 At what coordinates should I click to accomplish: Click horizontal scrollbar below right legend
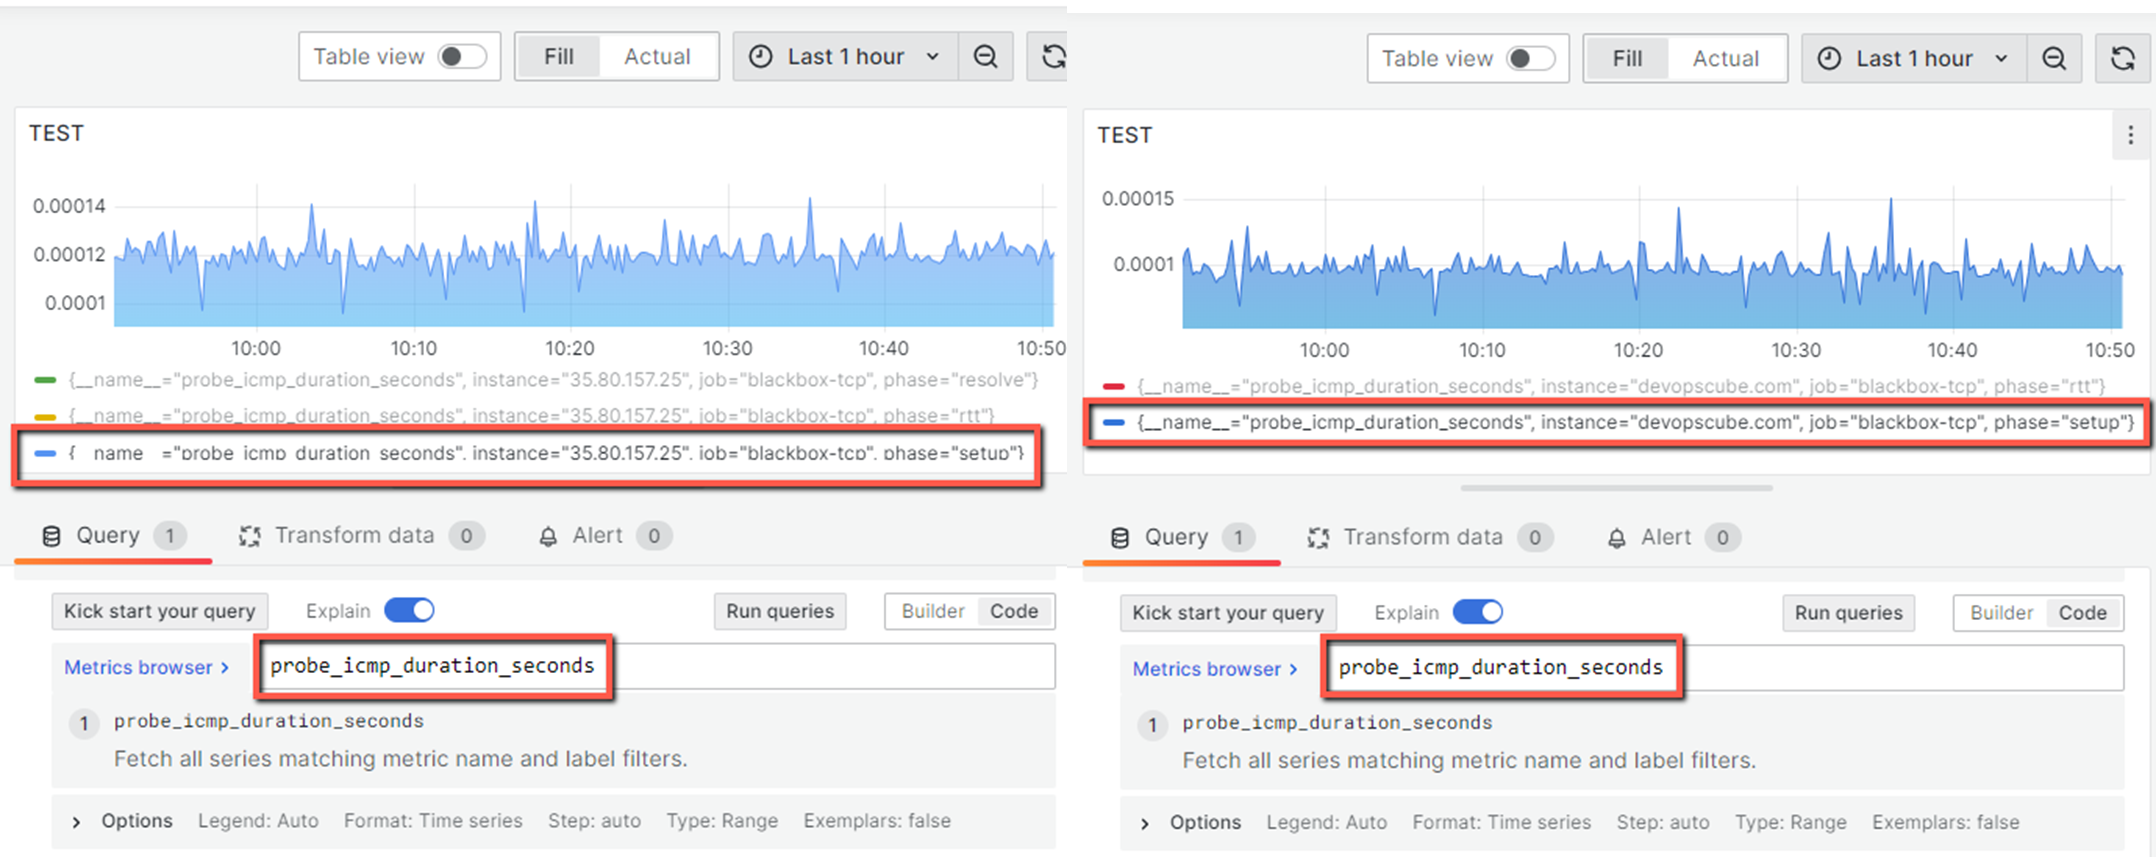[x=1616, y=488]
